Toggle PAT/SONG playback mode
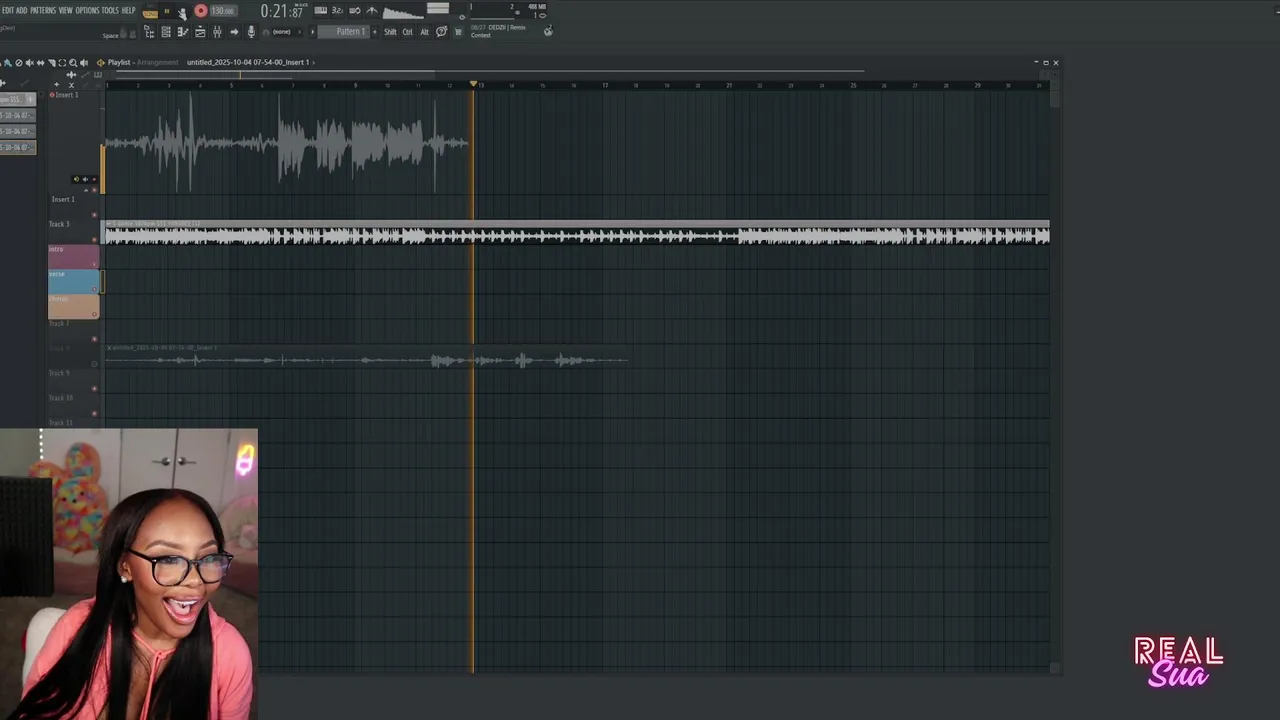Screen dimensions: 1280x720 (150, 12)
